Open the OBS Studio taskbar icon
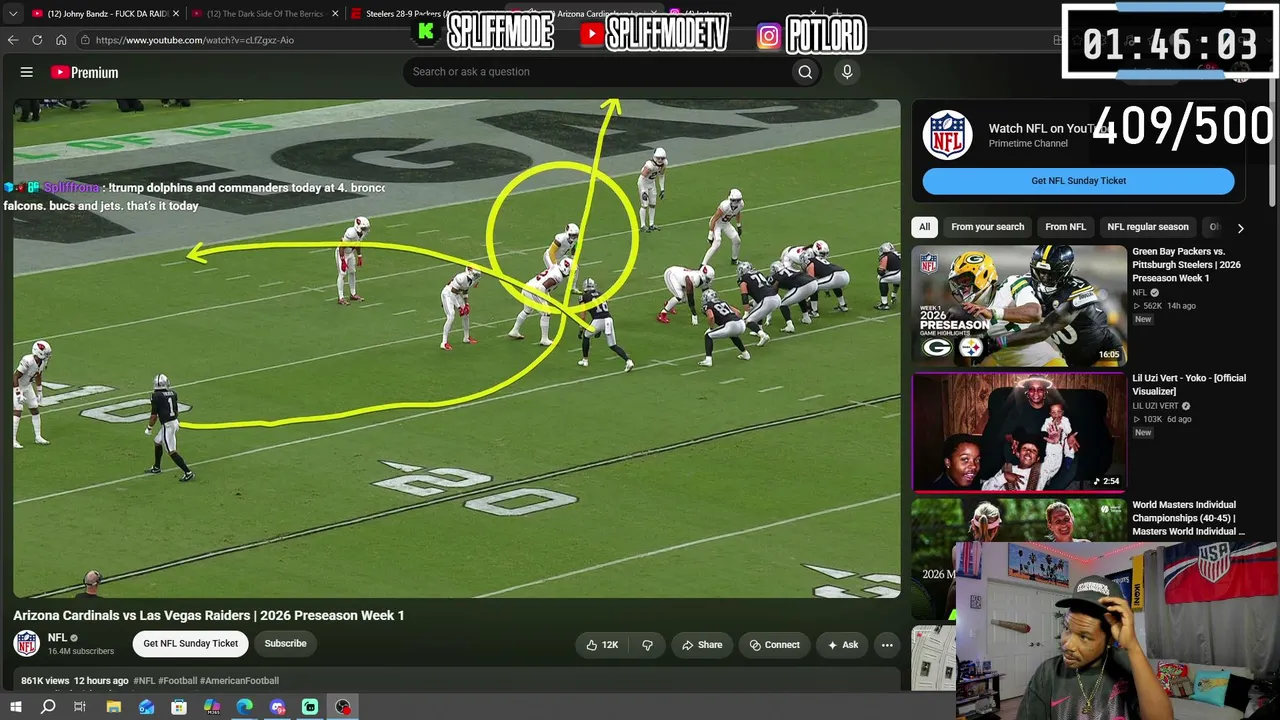This screenshot has height=720, width=1280. (x=343, y=707)
